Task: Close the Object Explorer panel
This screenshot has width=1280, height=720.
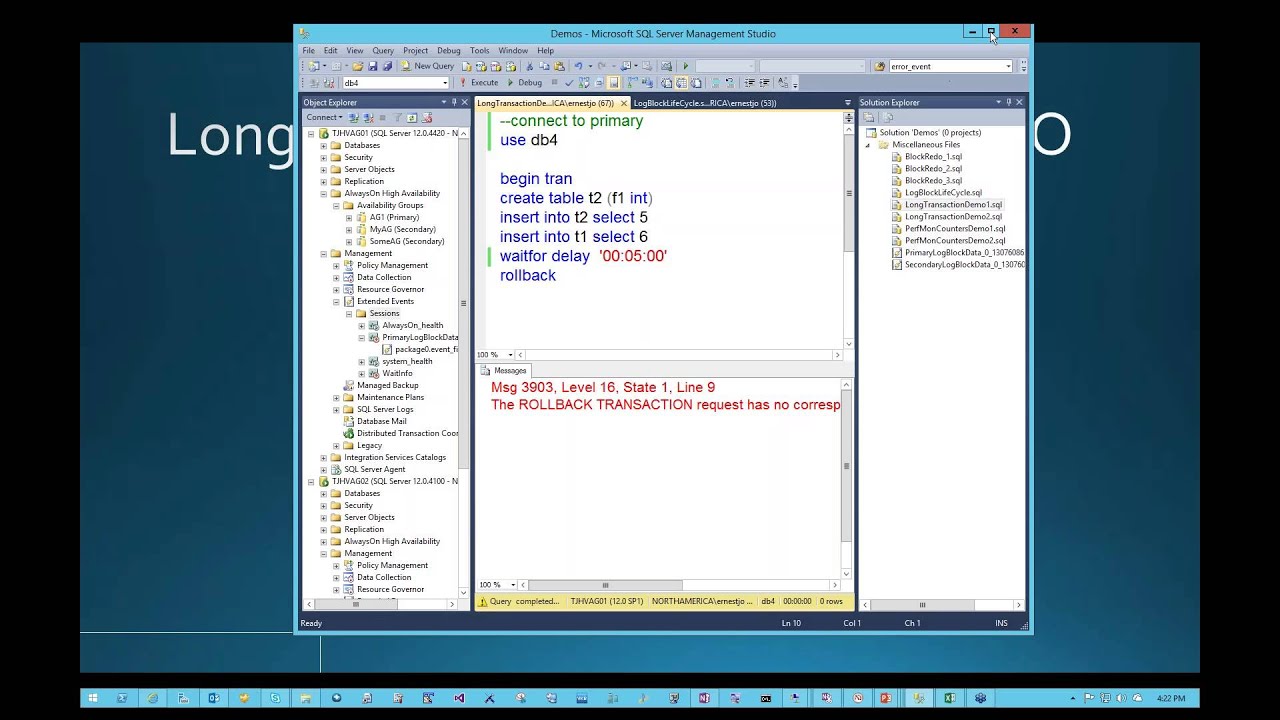Action: 464,102
